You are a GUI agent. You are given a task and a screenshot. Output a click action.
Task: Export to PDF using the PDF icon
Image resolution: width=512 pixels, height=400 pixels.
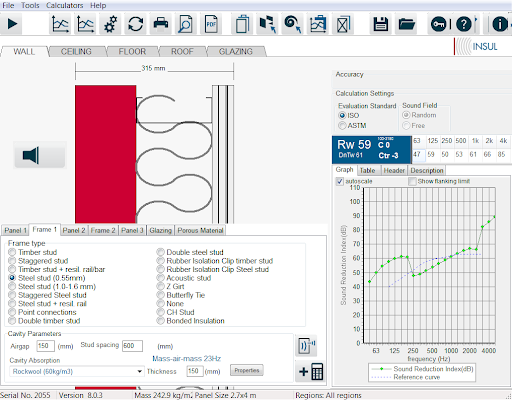(211, 24)
